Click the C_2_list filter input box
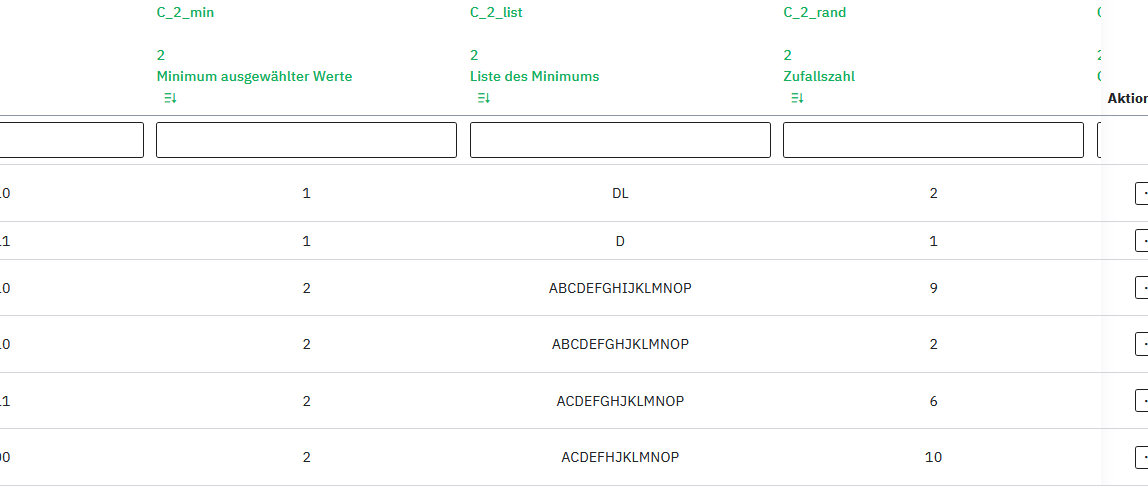This screenshot has width=1148, height=494. click(620, 140)
